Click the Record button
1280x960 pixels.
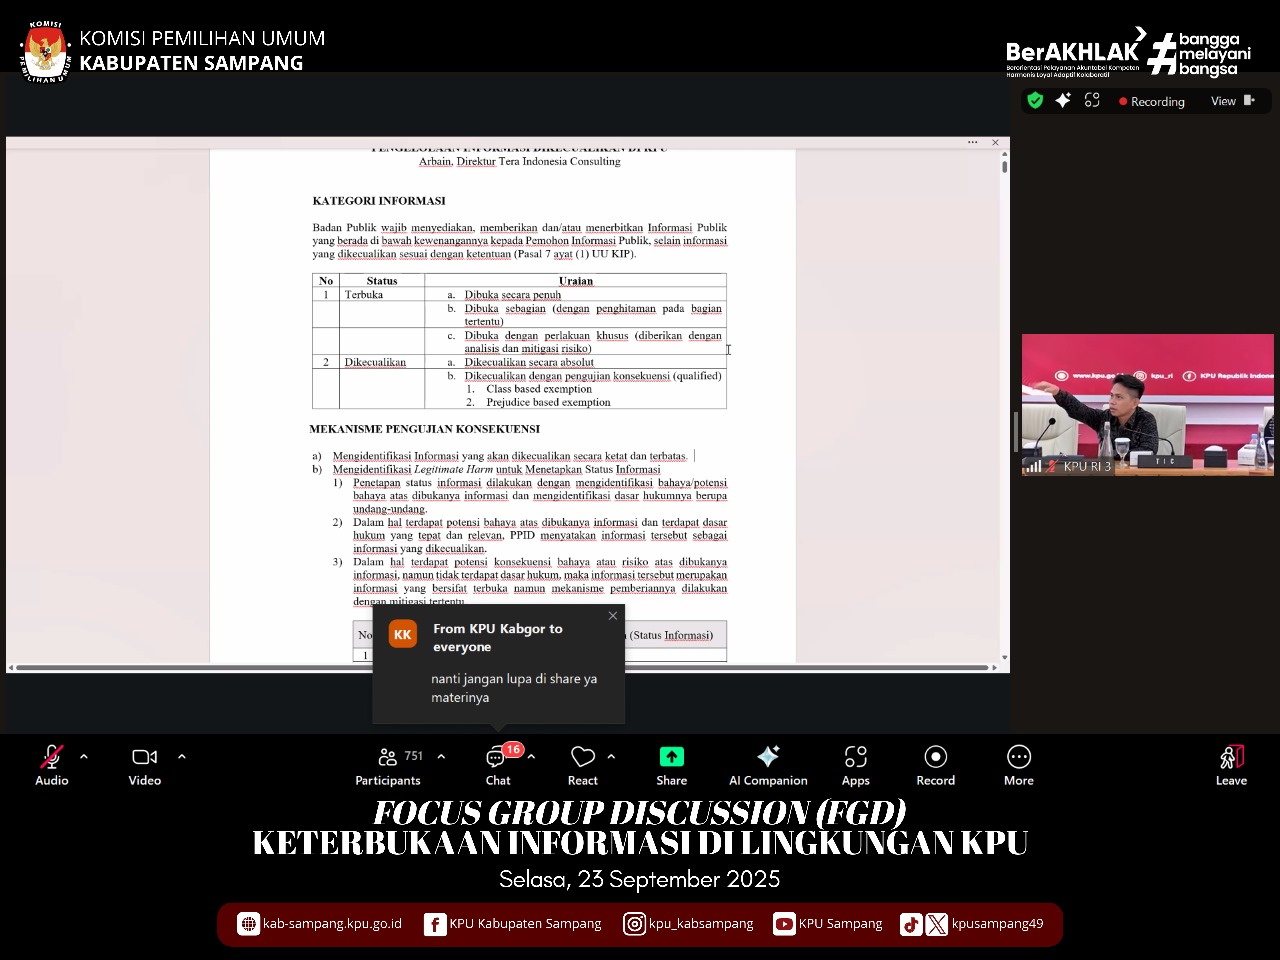coord(936,765)
